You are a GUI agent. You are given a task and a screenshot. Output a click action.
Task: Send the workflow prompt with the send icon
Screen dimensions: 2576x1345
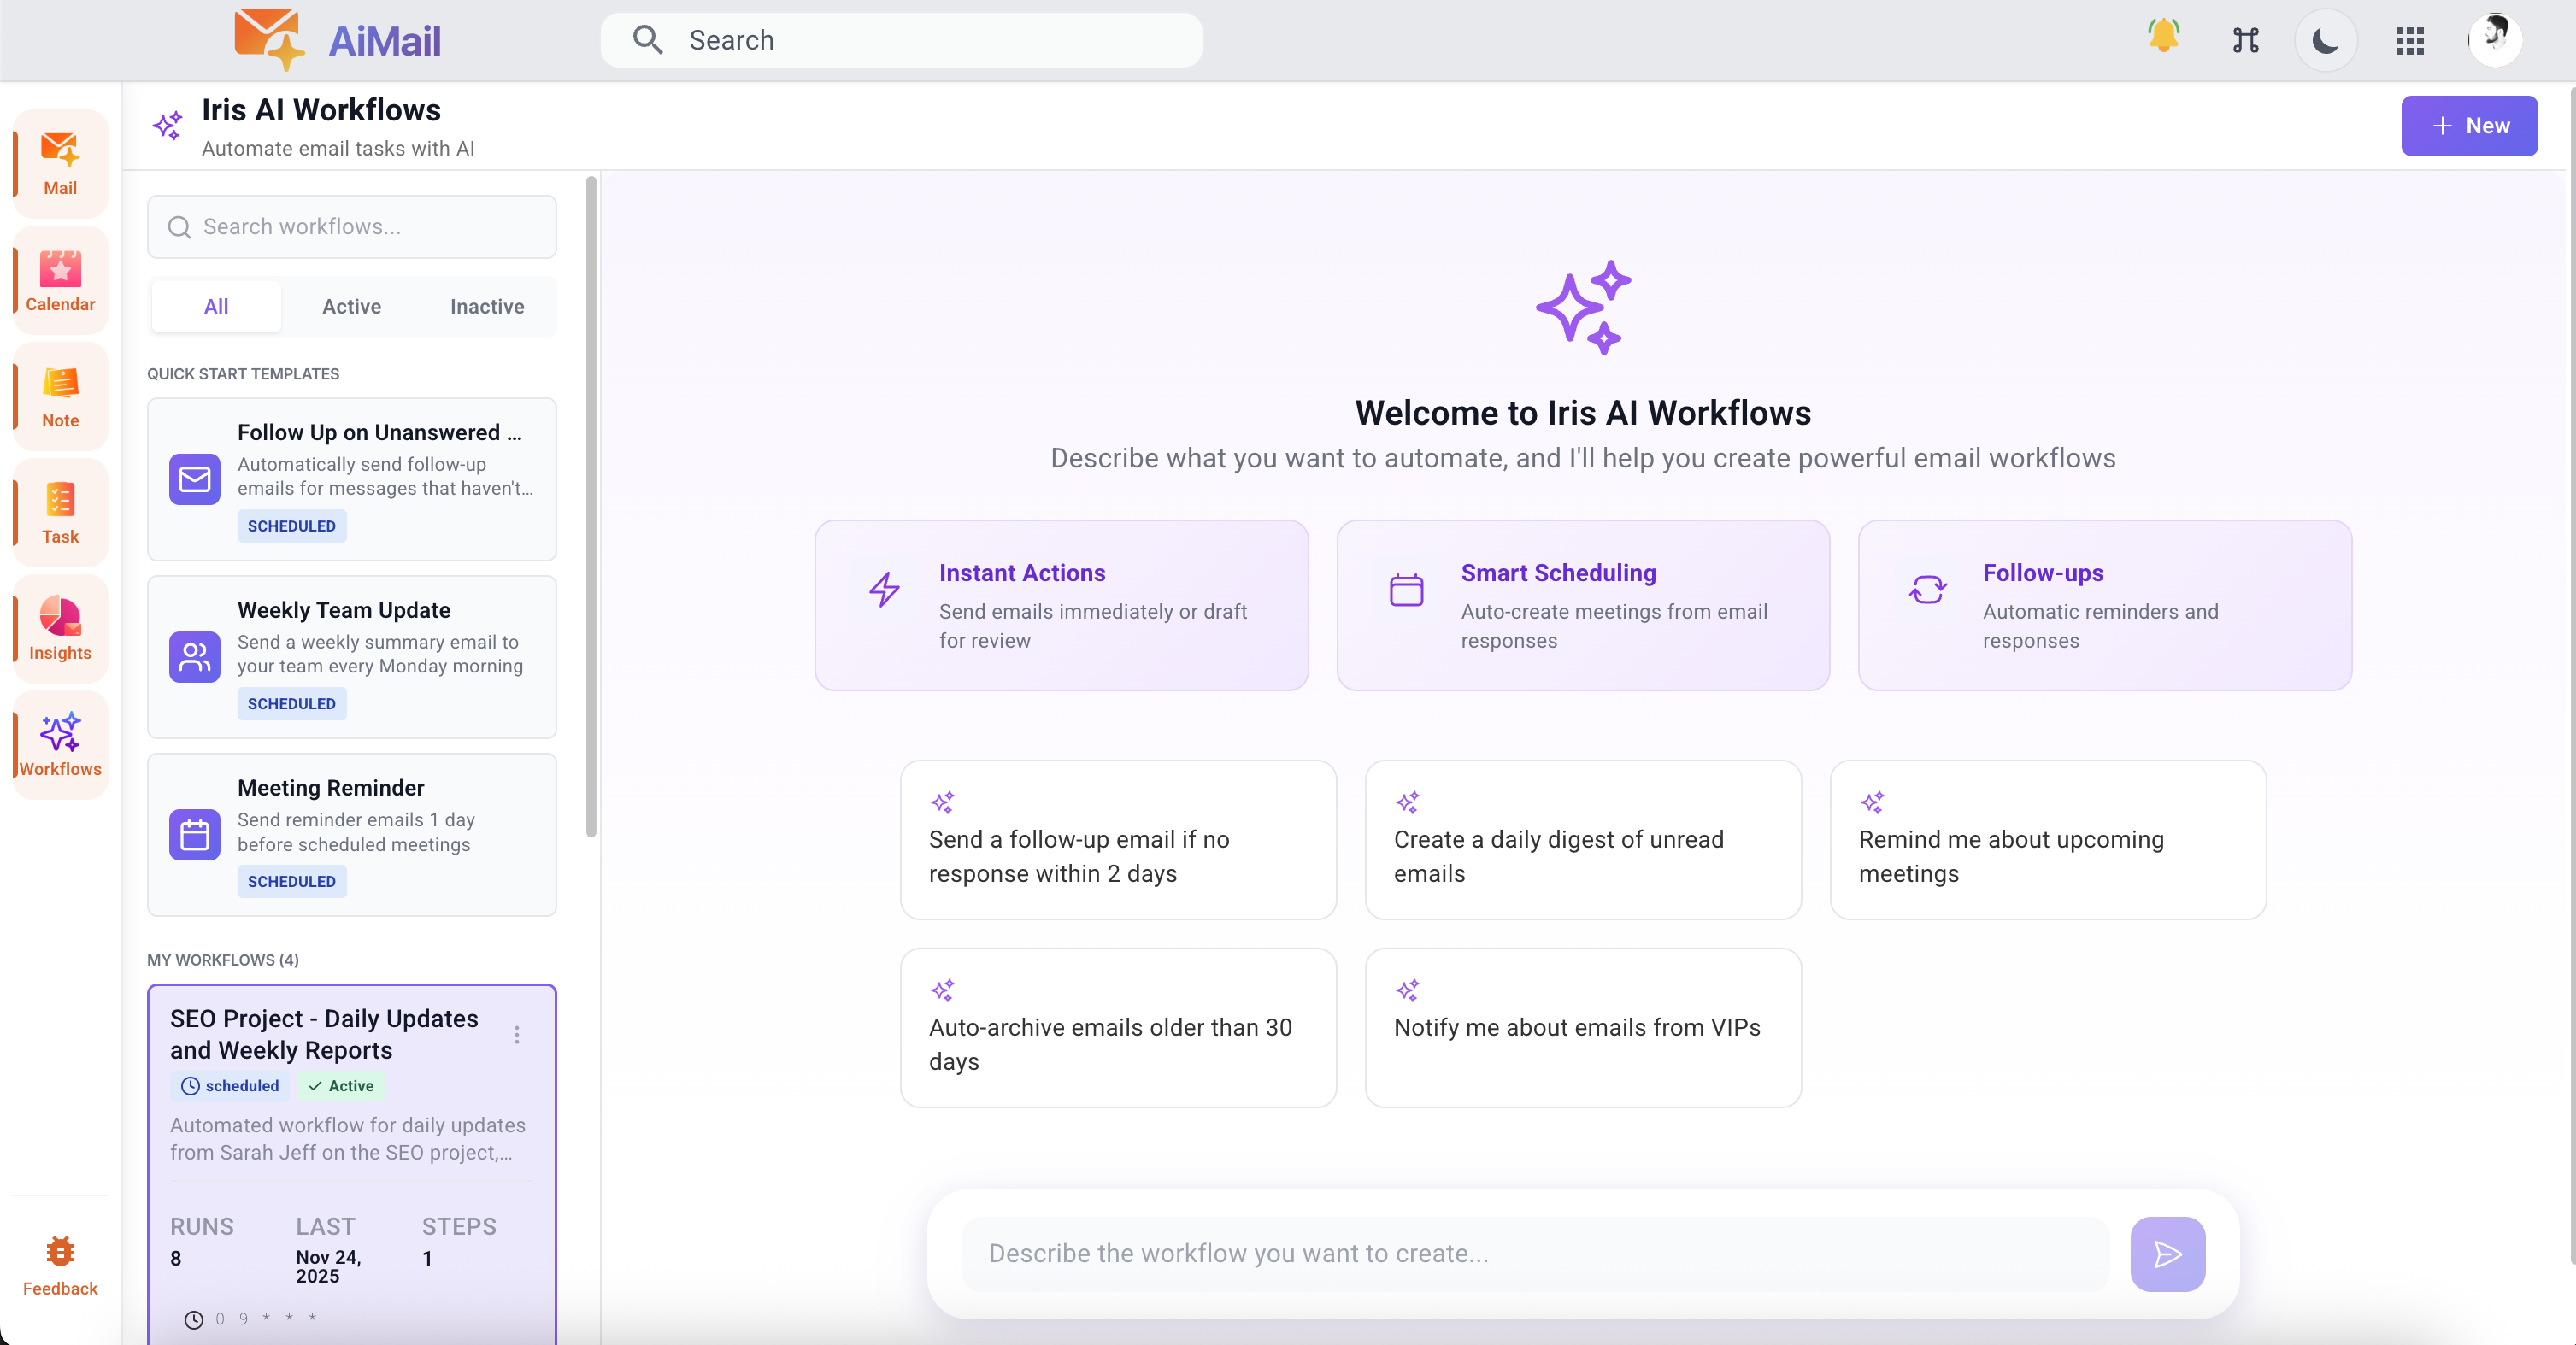point(2167,1253)
